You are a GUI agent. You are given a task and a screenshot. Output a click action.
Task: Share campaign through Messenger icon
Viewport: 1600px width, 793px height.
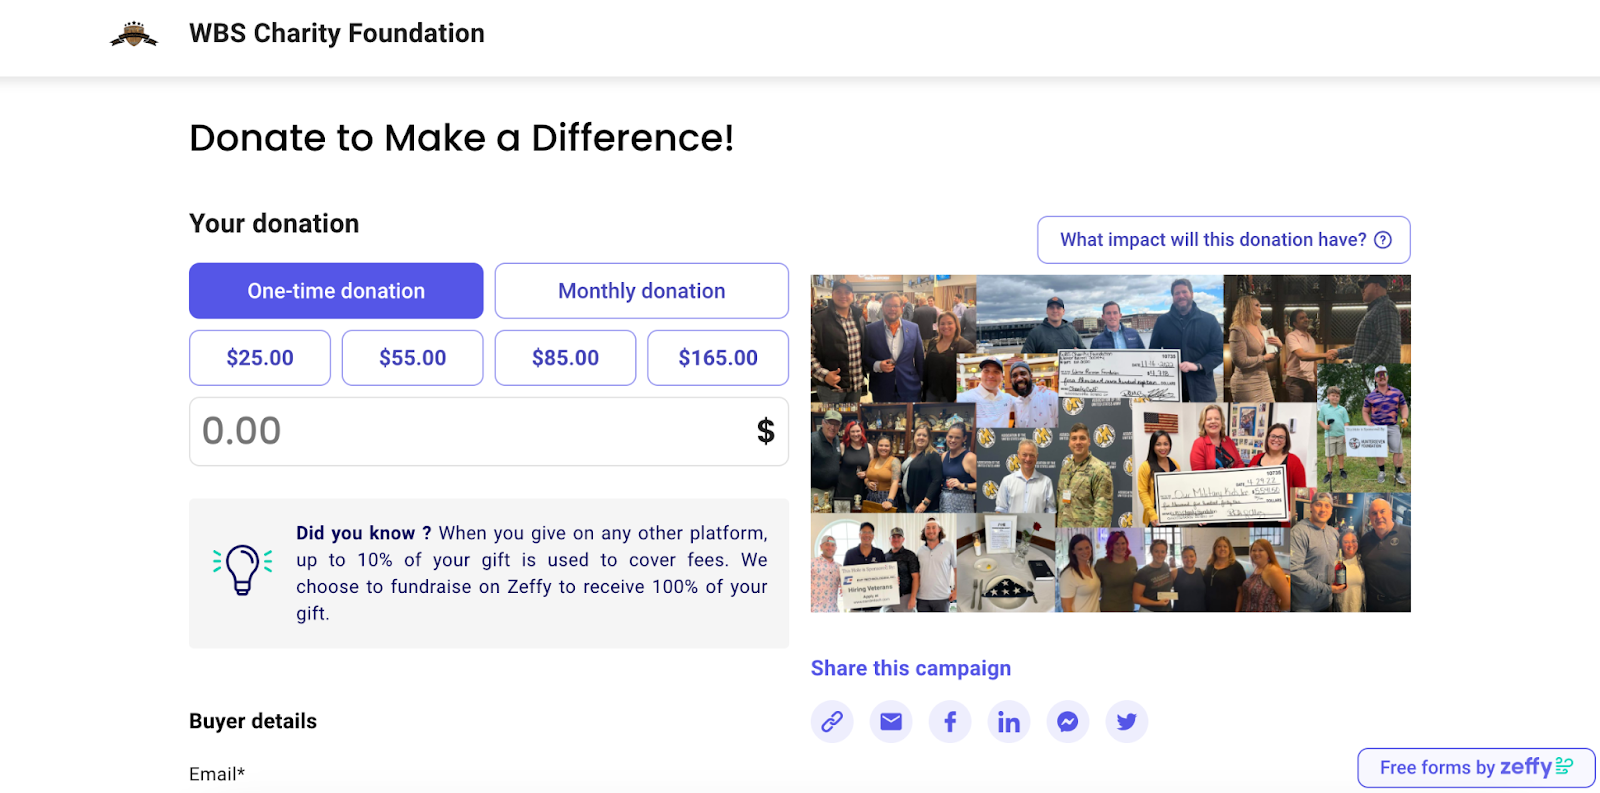(x=1068, y=721)
